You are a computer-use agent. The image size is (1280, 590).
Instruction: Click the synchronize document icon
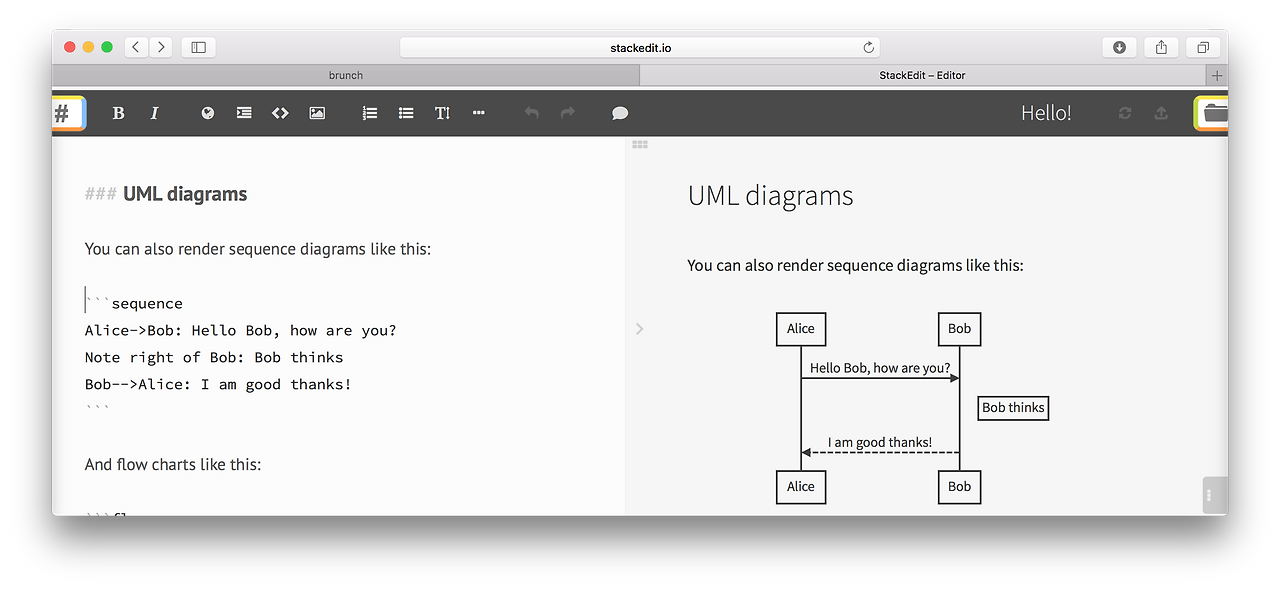tap(1125, 113)
